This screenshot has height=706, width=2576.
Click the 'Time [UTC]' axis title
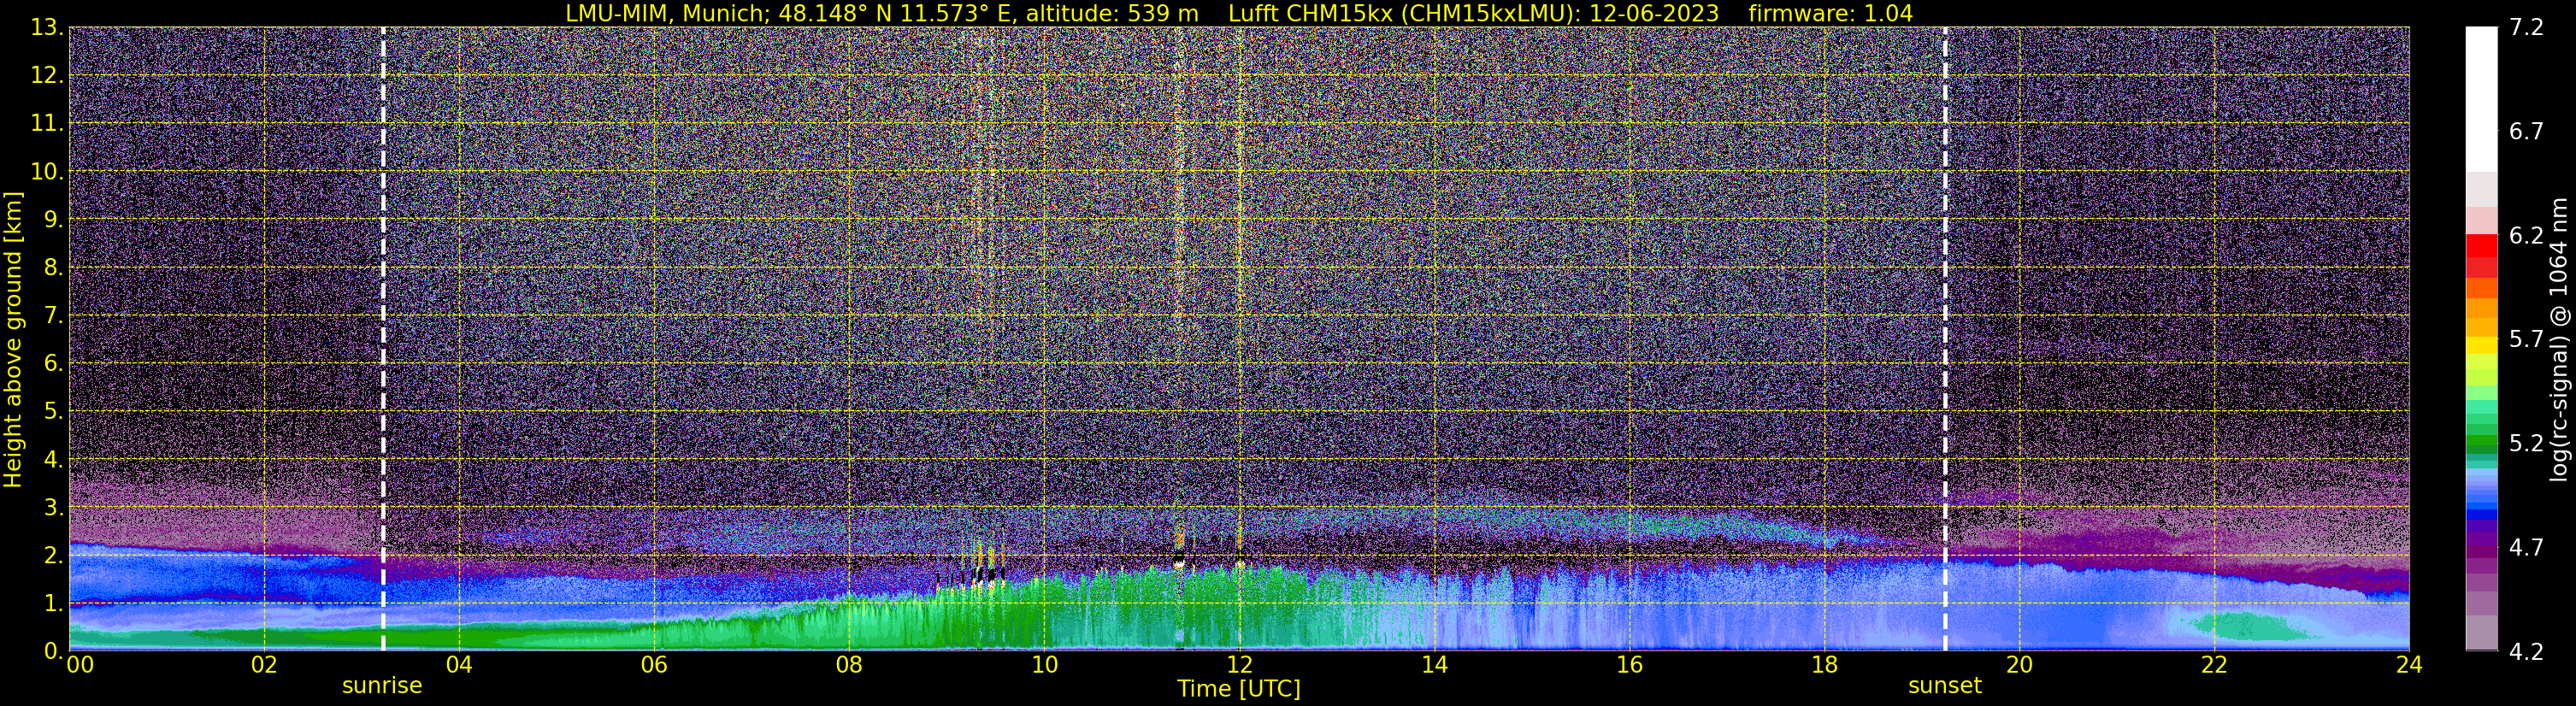pyautogui.click(x=1239, y=689)
